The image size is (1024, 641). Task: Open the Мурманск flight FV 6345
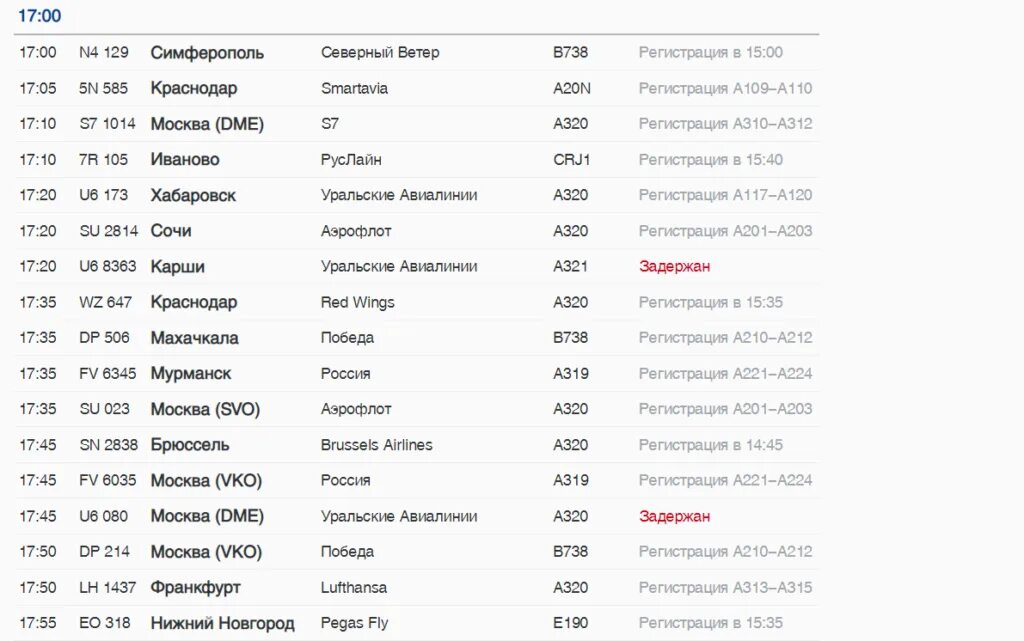click(416, 373)
